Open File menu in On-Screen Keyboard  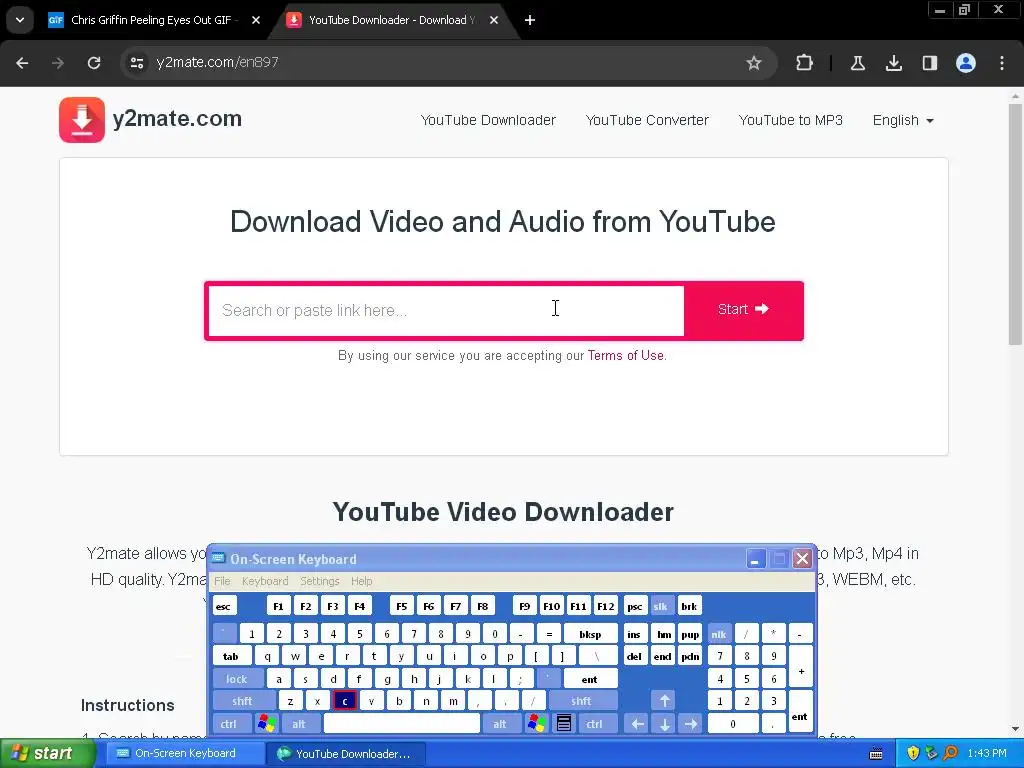coord(222,581)
